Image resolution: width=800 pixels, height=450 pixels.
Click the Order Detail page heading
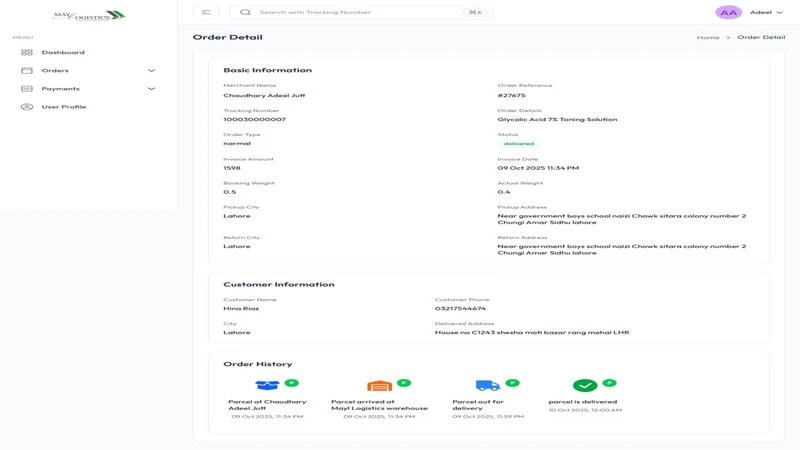click(228, 37)
